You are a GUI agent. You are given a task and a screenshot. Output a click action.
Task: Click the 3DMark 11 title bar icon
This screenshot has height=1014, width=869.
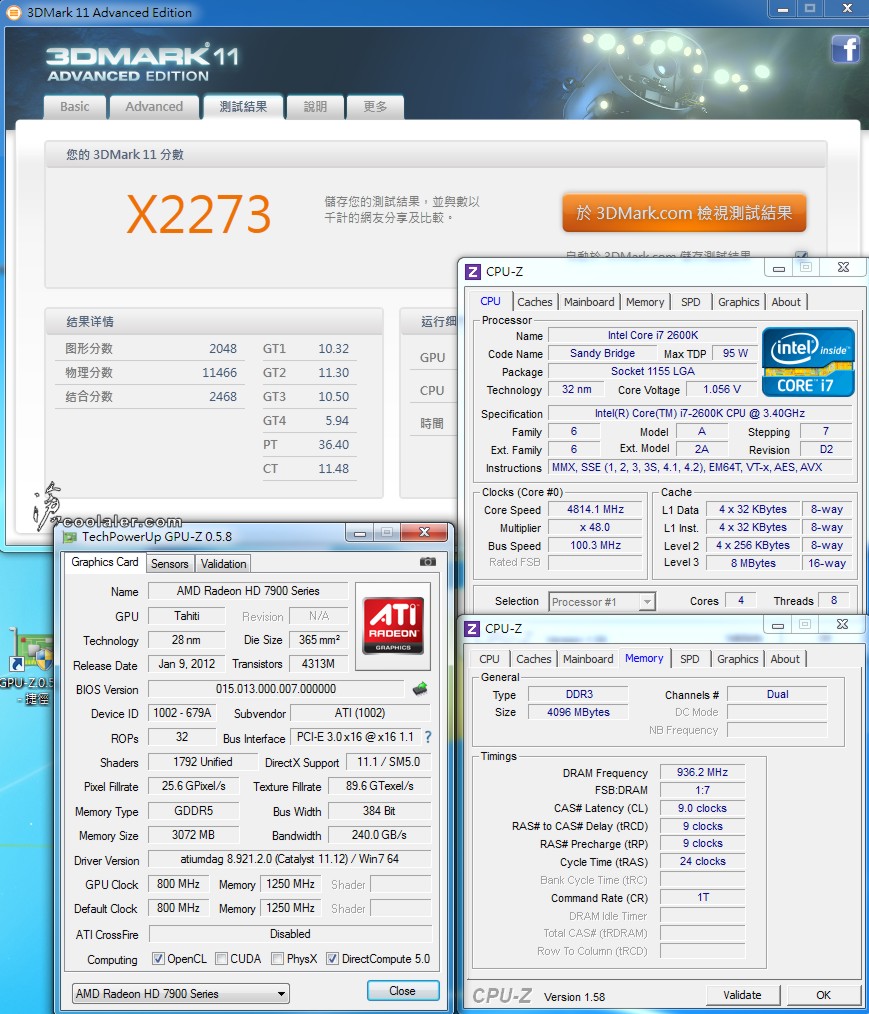click(13, 12)
